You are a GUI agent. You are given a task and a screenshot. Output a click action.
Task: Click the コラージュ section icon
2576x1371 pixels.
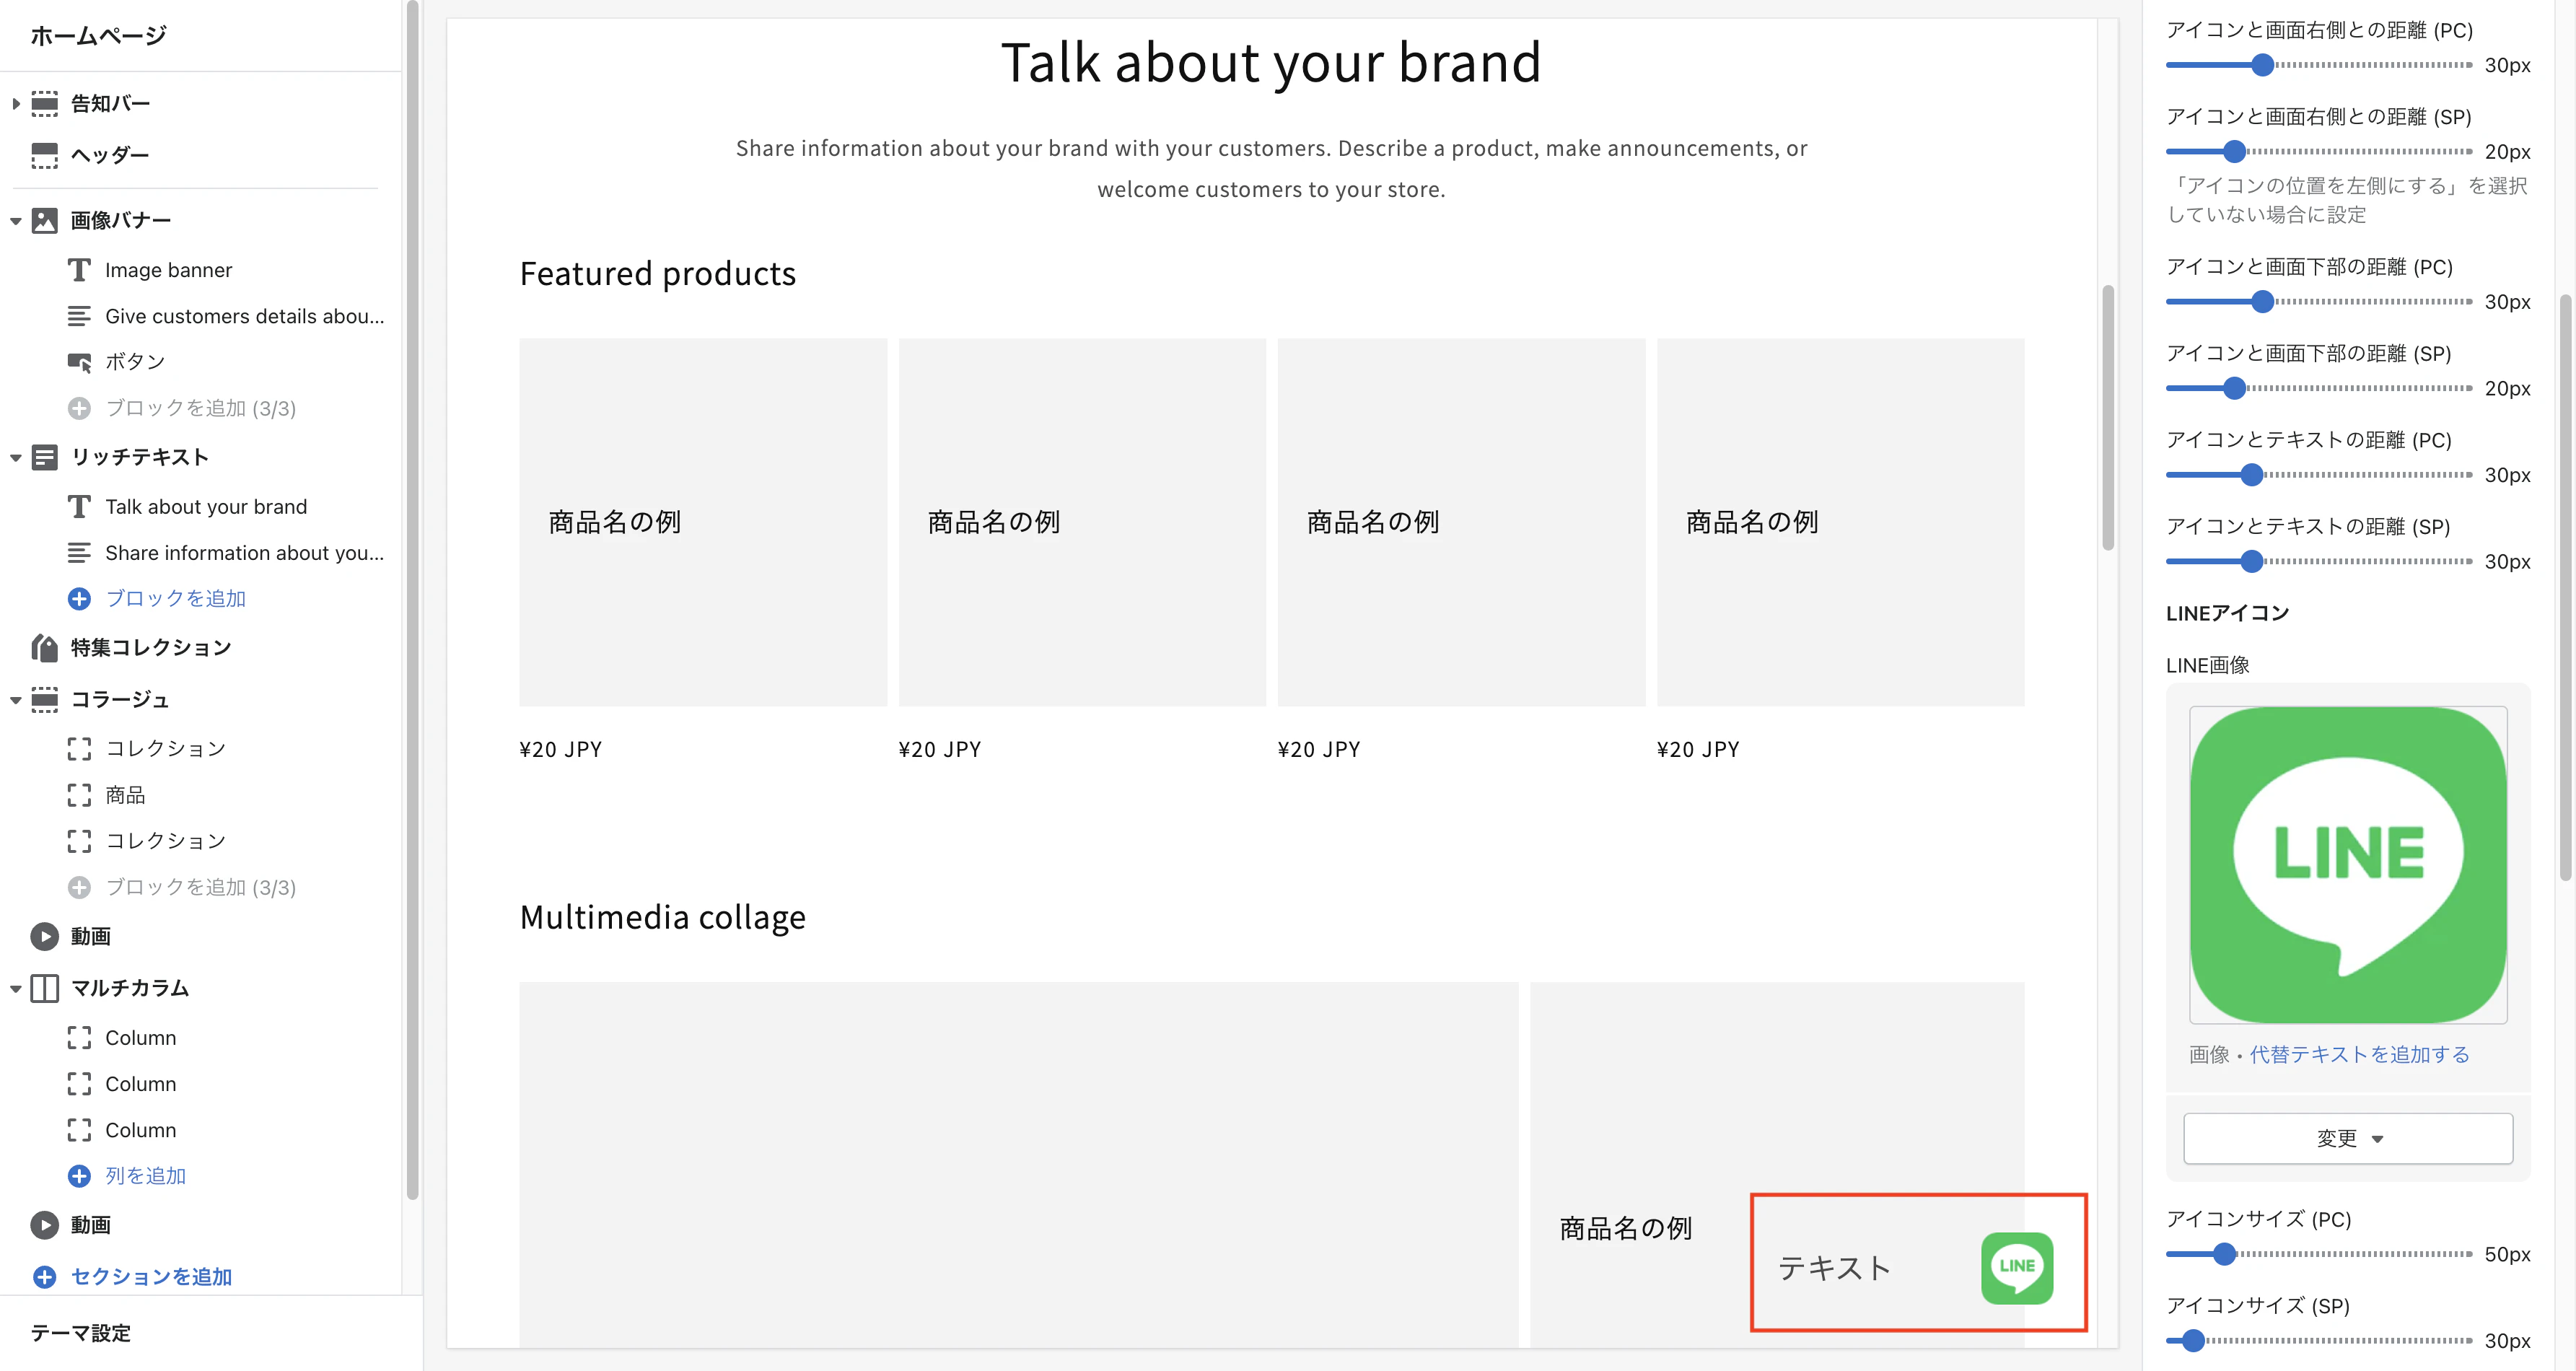[x=45, y=699]
